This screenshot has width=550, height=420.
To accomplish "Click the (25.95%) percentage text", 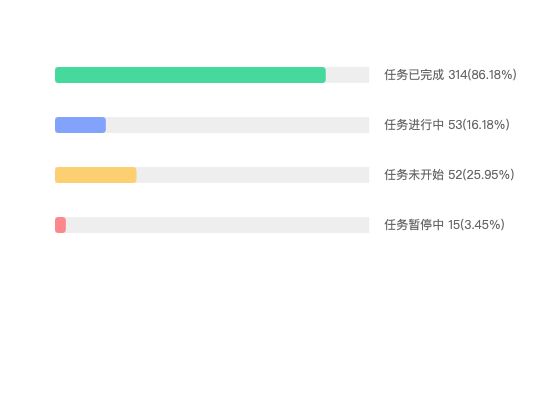I will pyautogui.click(x=488, y=175).
